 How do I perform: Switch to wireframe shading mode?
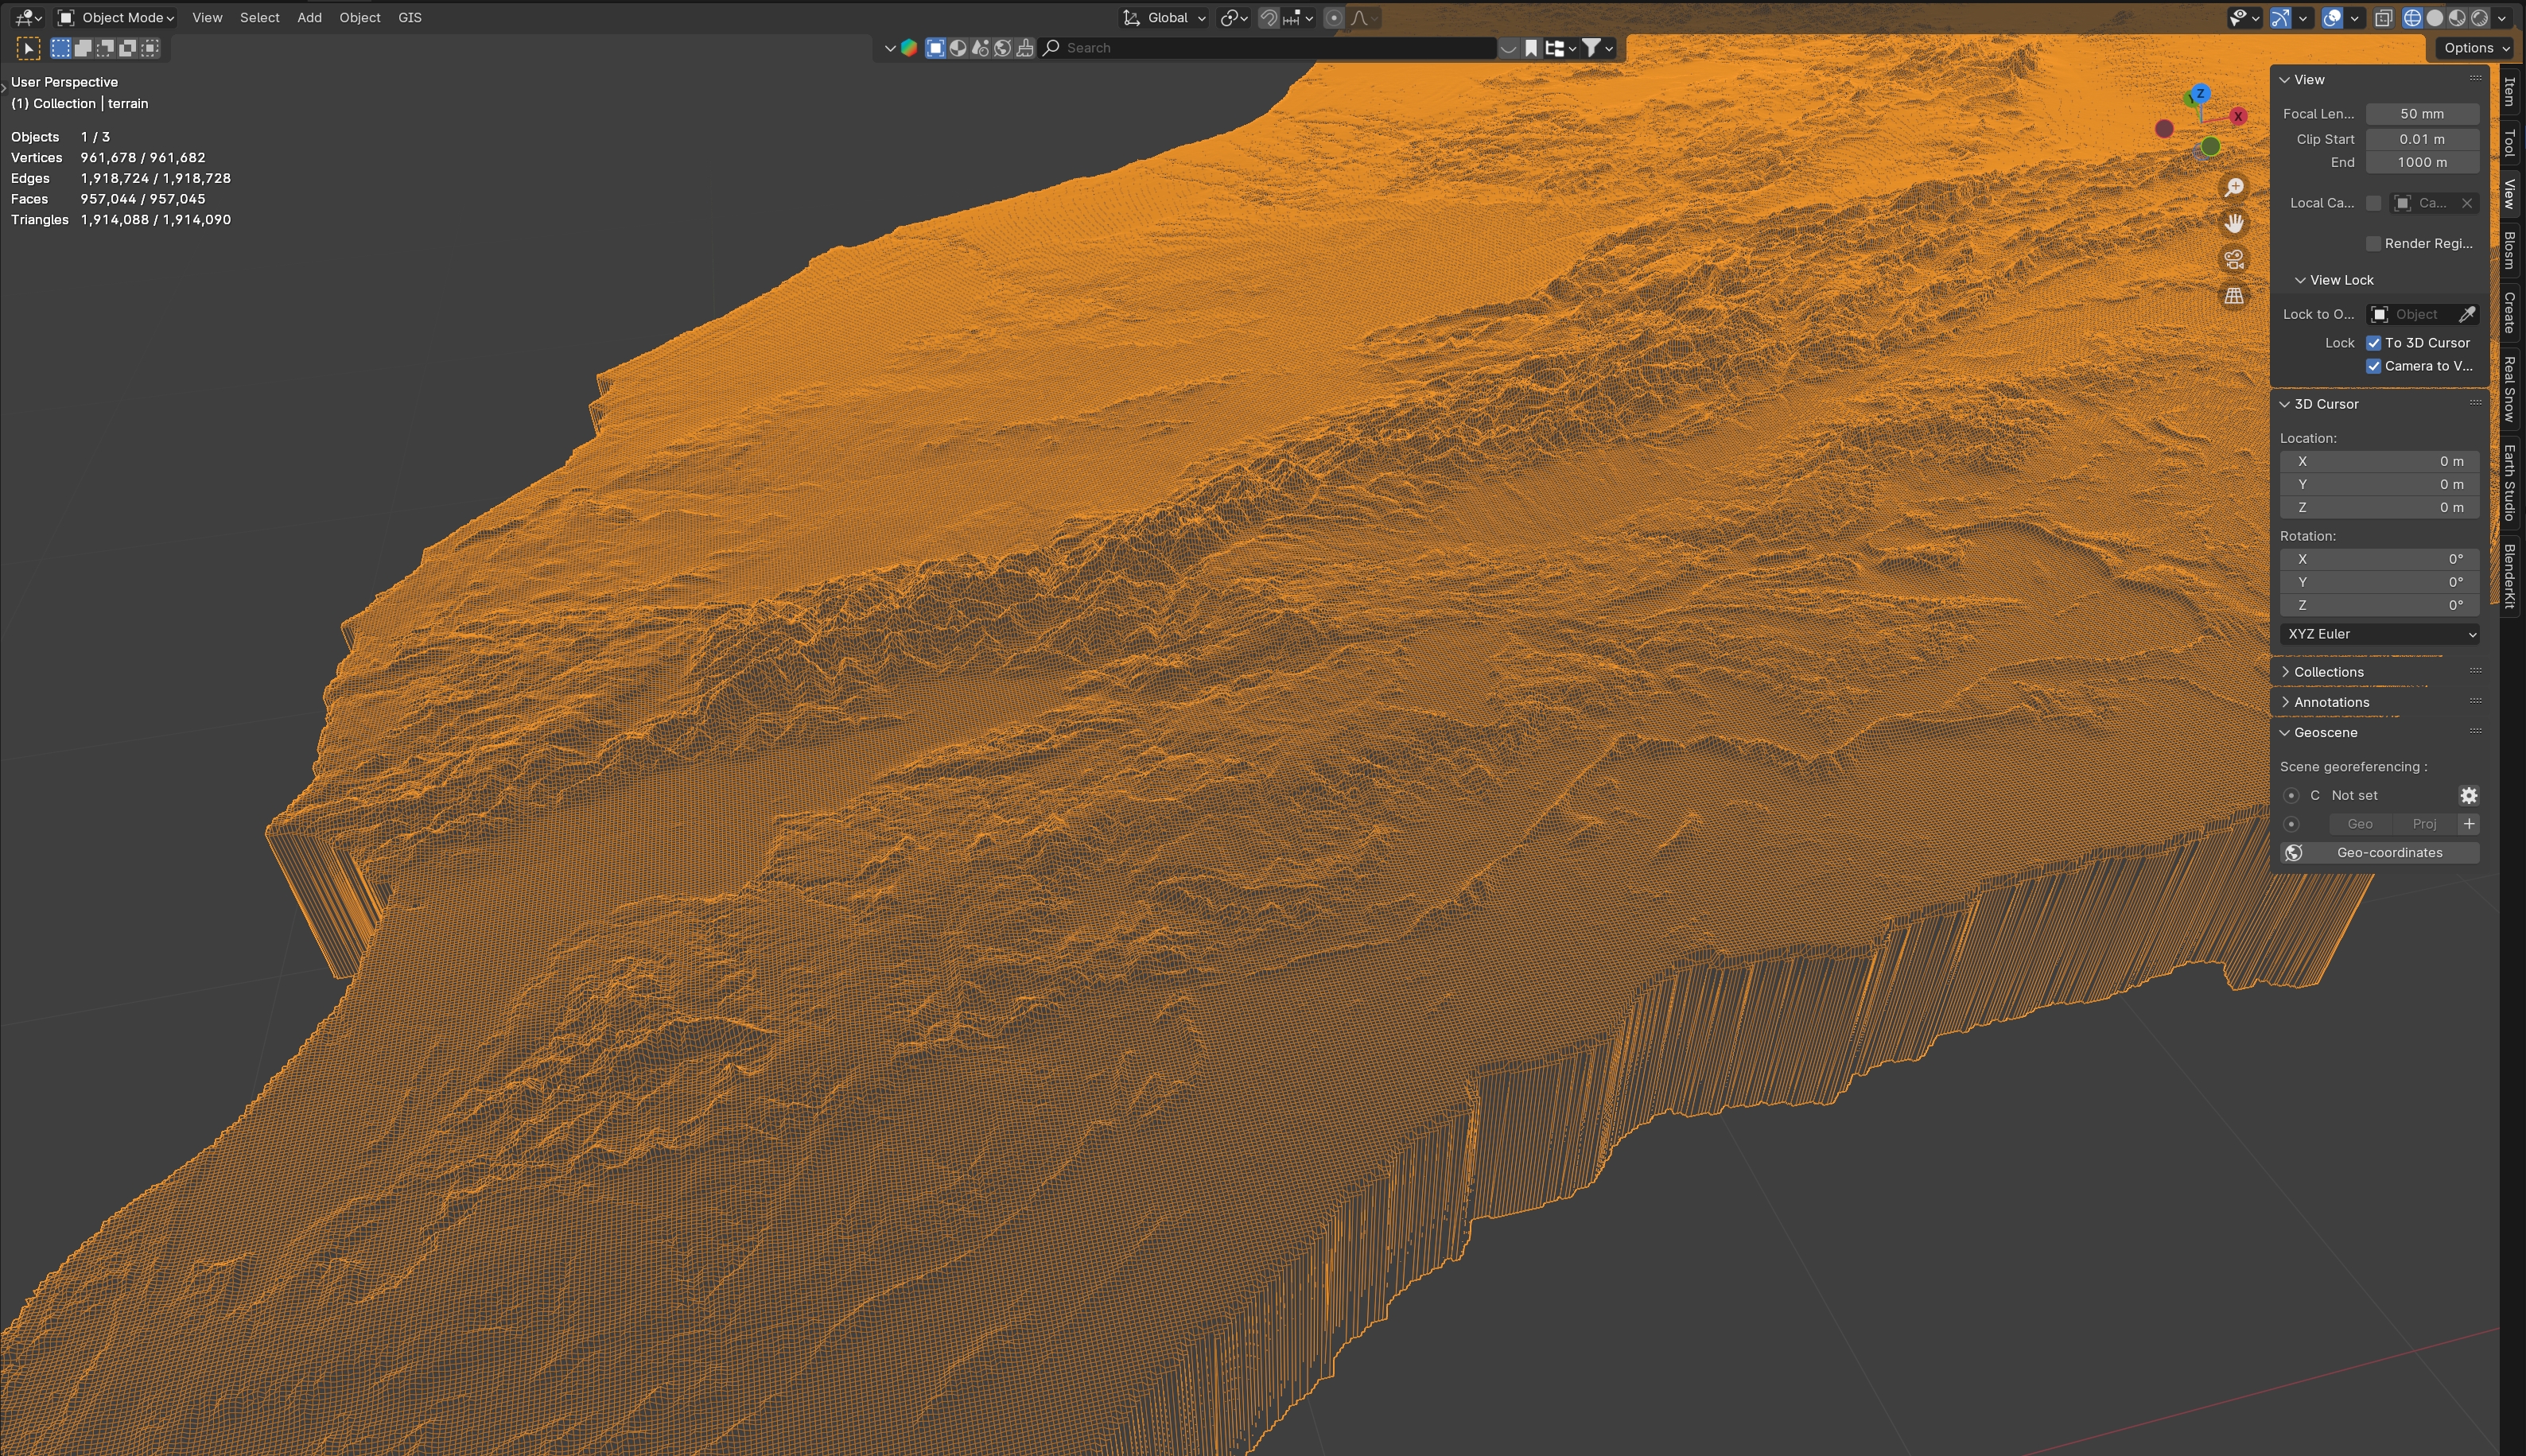2412,18
